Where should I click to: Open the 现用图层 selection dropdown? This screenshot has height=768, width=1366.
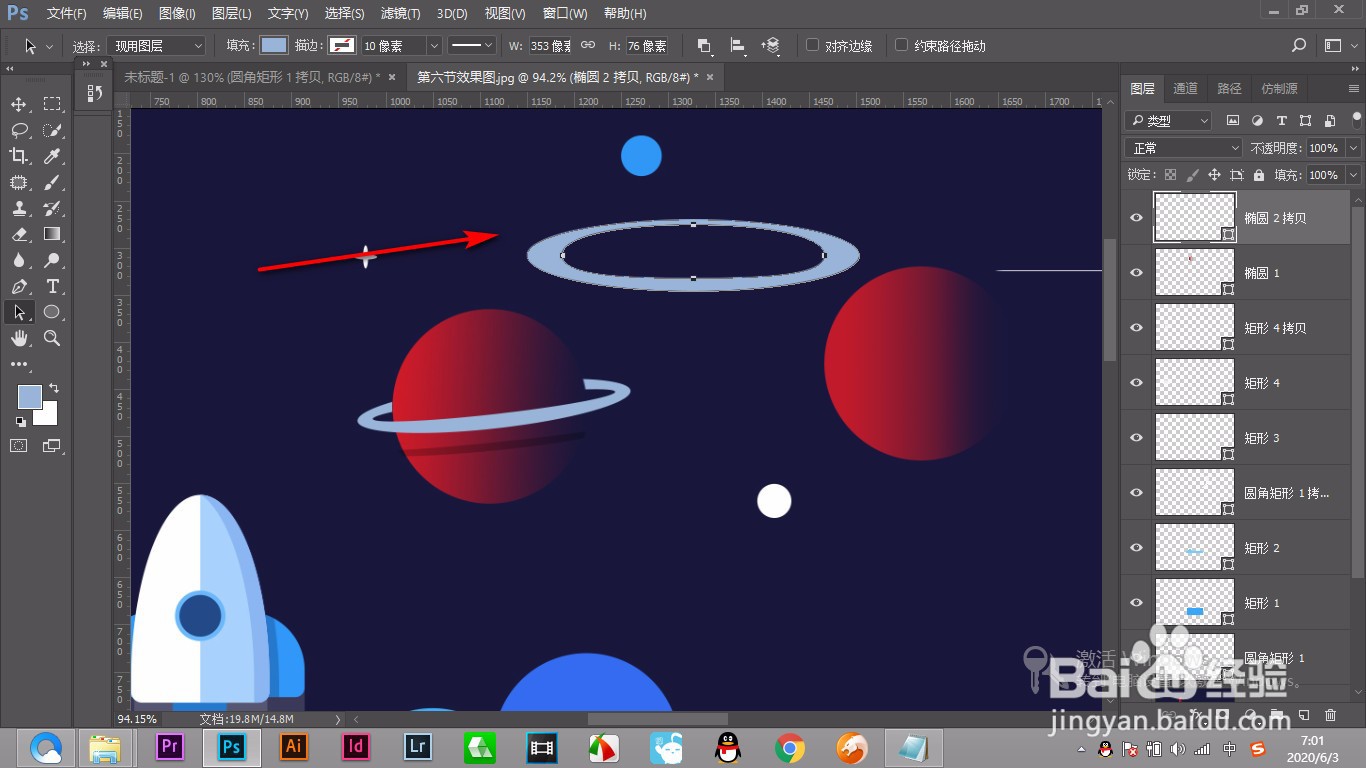(x=157, y=46)
